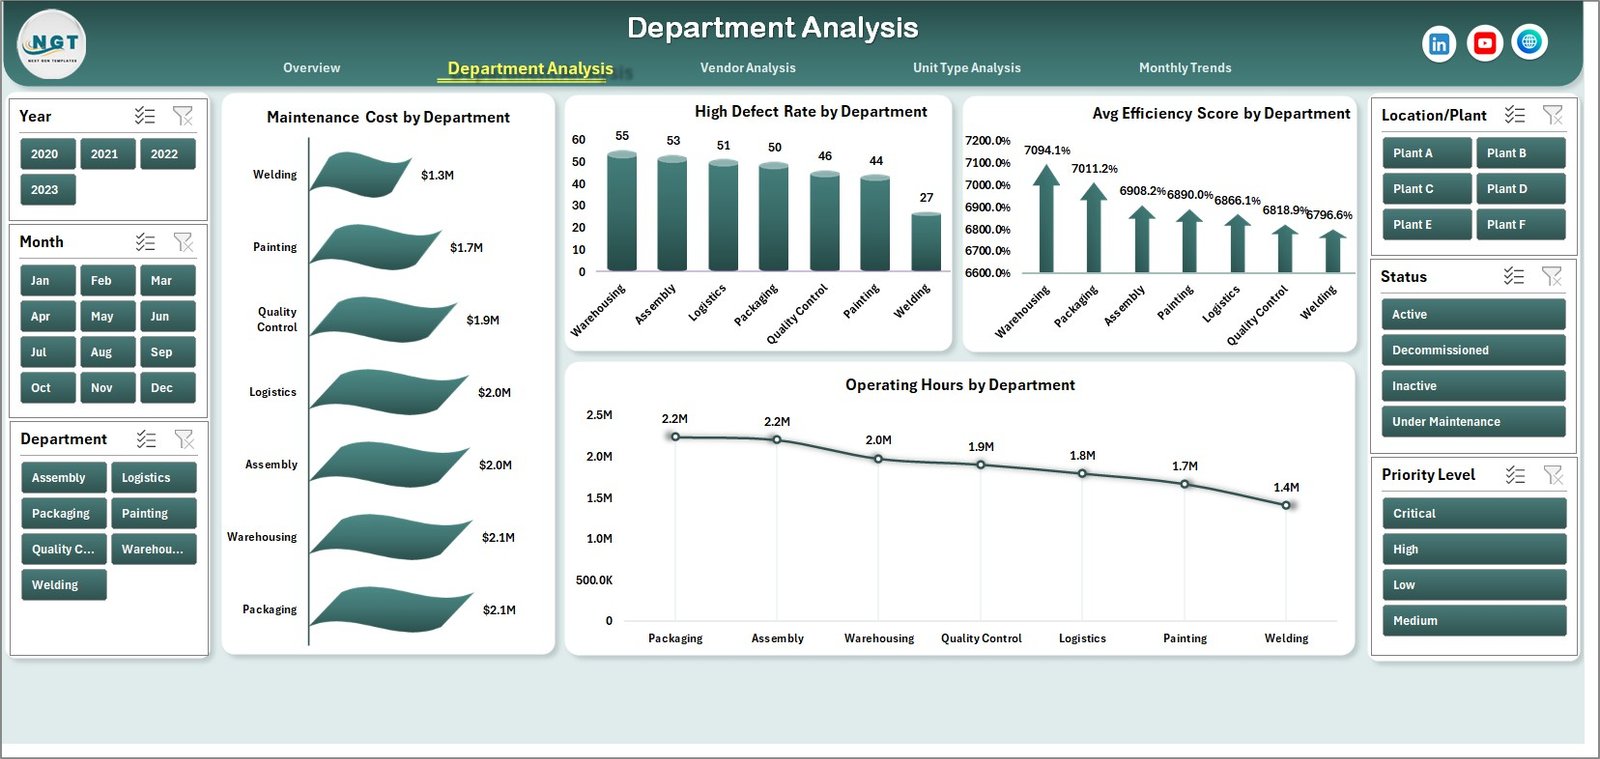The width and height of the screenshot is (1600, 759).
Task: Click the Warehousing bar in defect chart
Action: click(x=622, y=212)
